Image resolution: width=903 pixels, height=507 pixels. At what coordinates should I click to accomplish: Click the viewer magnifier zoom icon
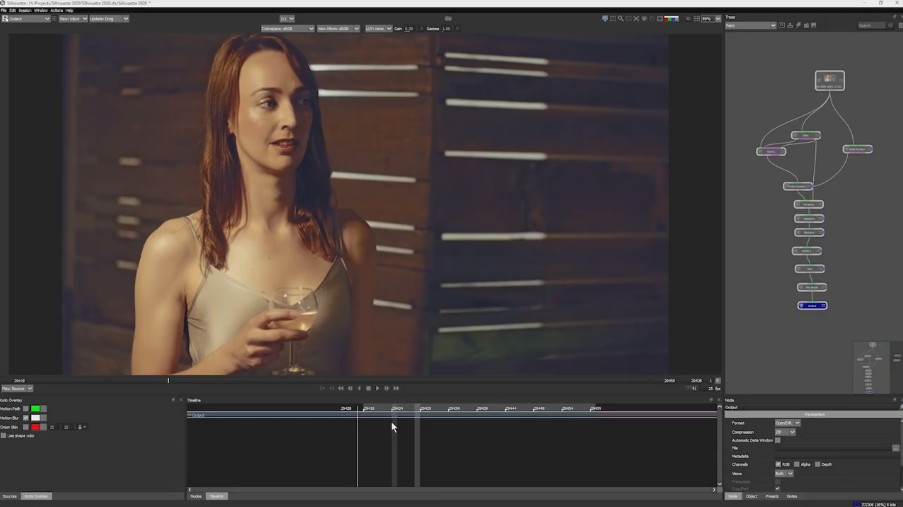[621, 18]
